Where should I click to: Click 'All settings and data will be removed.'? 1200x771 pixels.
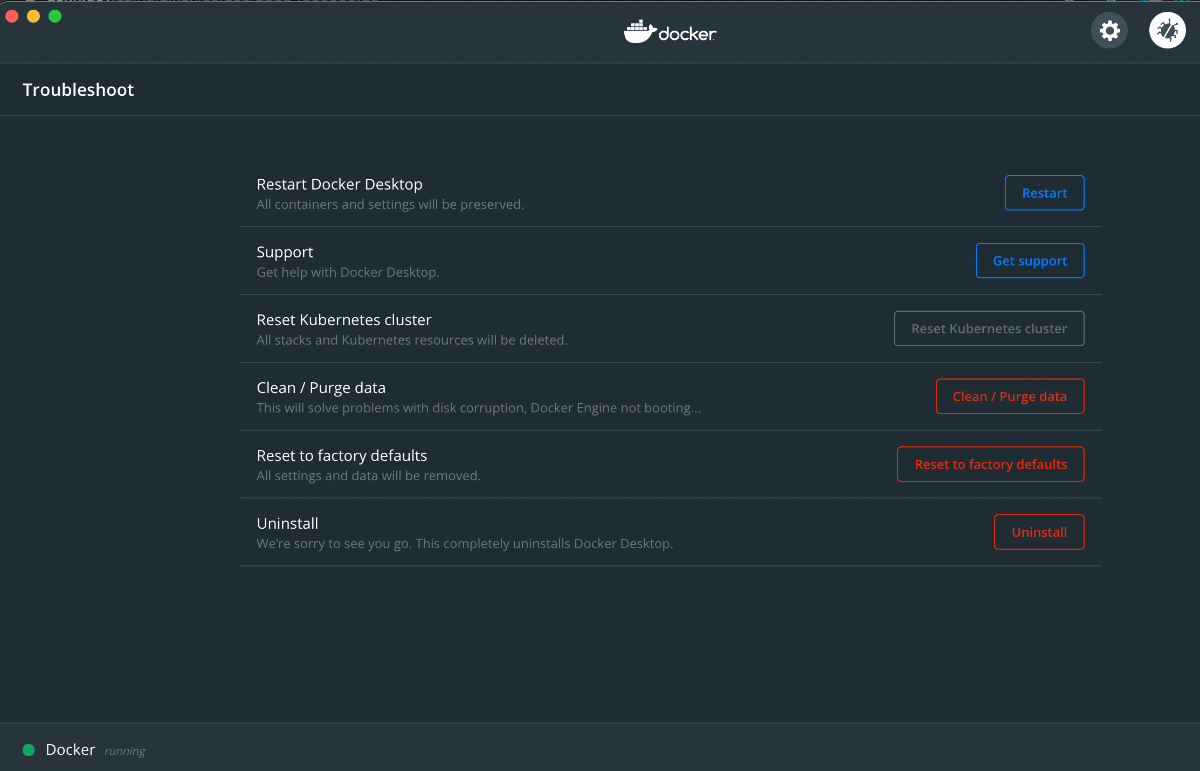point(369,476)
